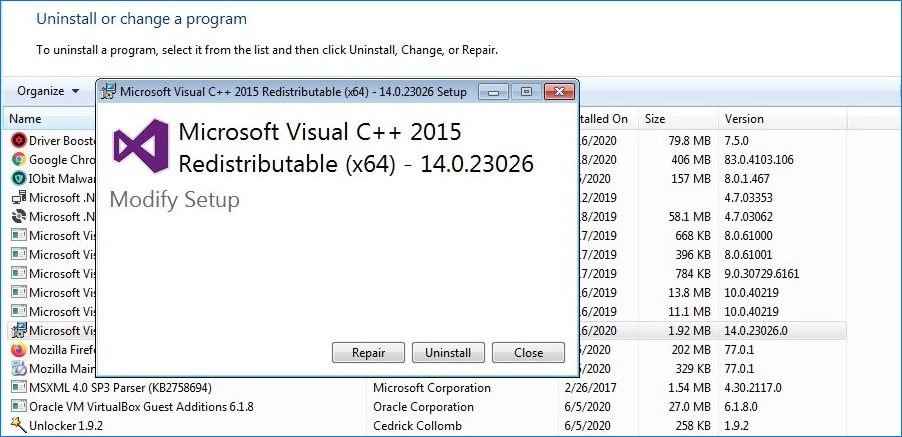Select the Unlocker 1.9.2 entry
This screenshot has height=437, width=902.
click(x=66, y=426)
